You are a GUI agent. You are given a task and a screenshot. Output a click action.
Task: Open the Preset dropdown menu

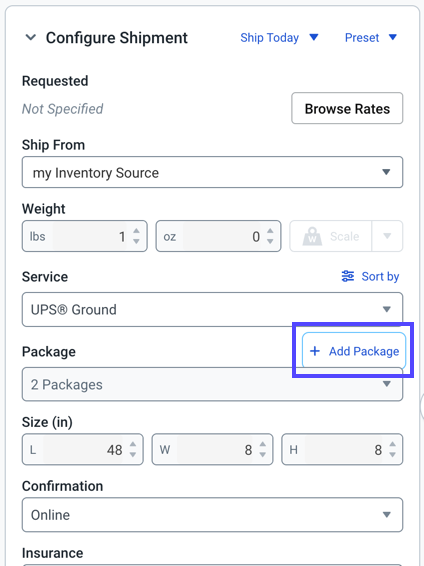click(x=371, y=38)
